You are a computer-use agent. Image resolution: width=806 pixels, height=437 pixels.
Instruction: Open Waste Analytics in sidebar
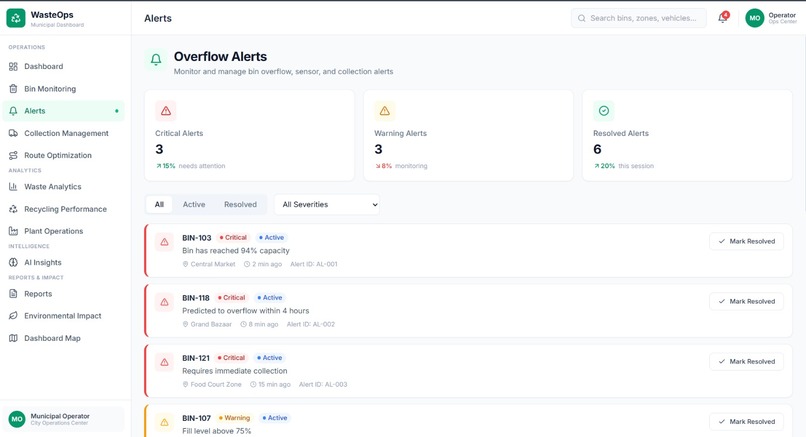coord(64,187)
